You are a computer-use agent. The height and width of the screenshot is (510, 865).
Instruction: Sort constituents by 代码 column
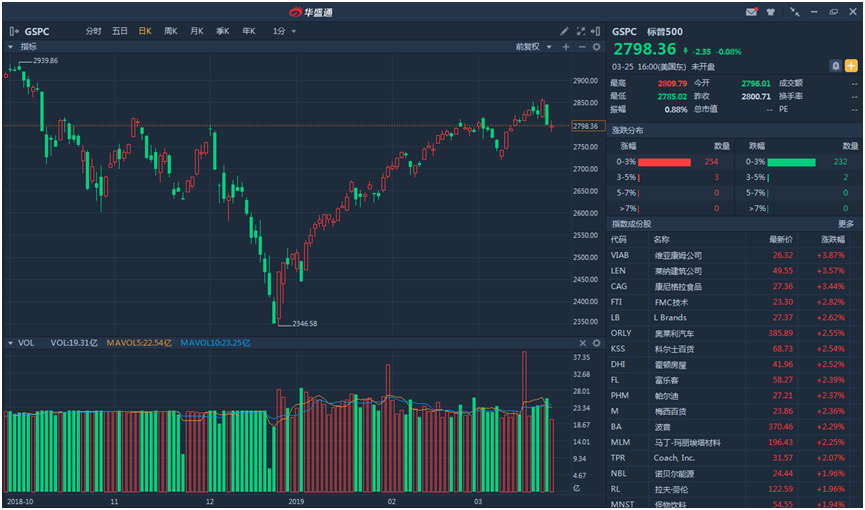click(618, 240)
